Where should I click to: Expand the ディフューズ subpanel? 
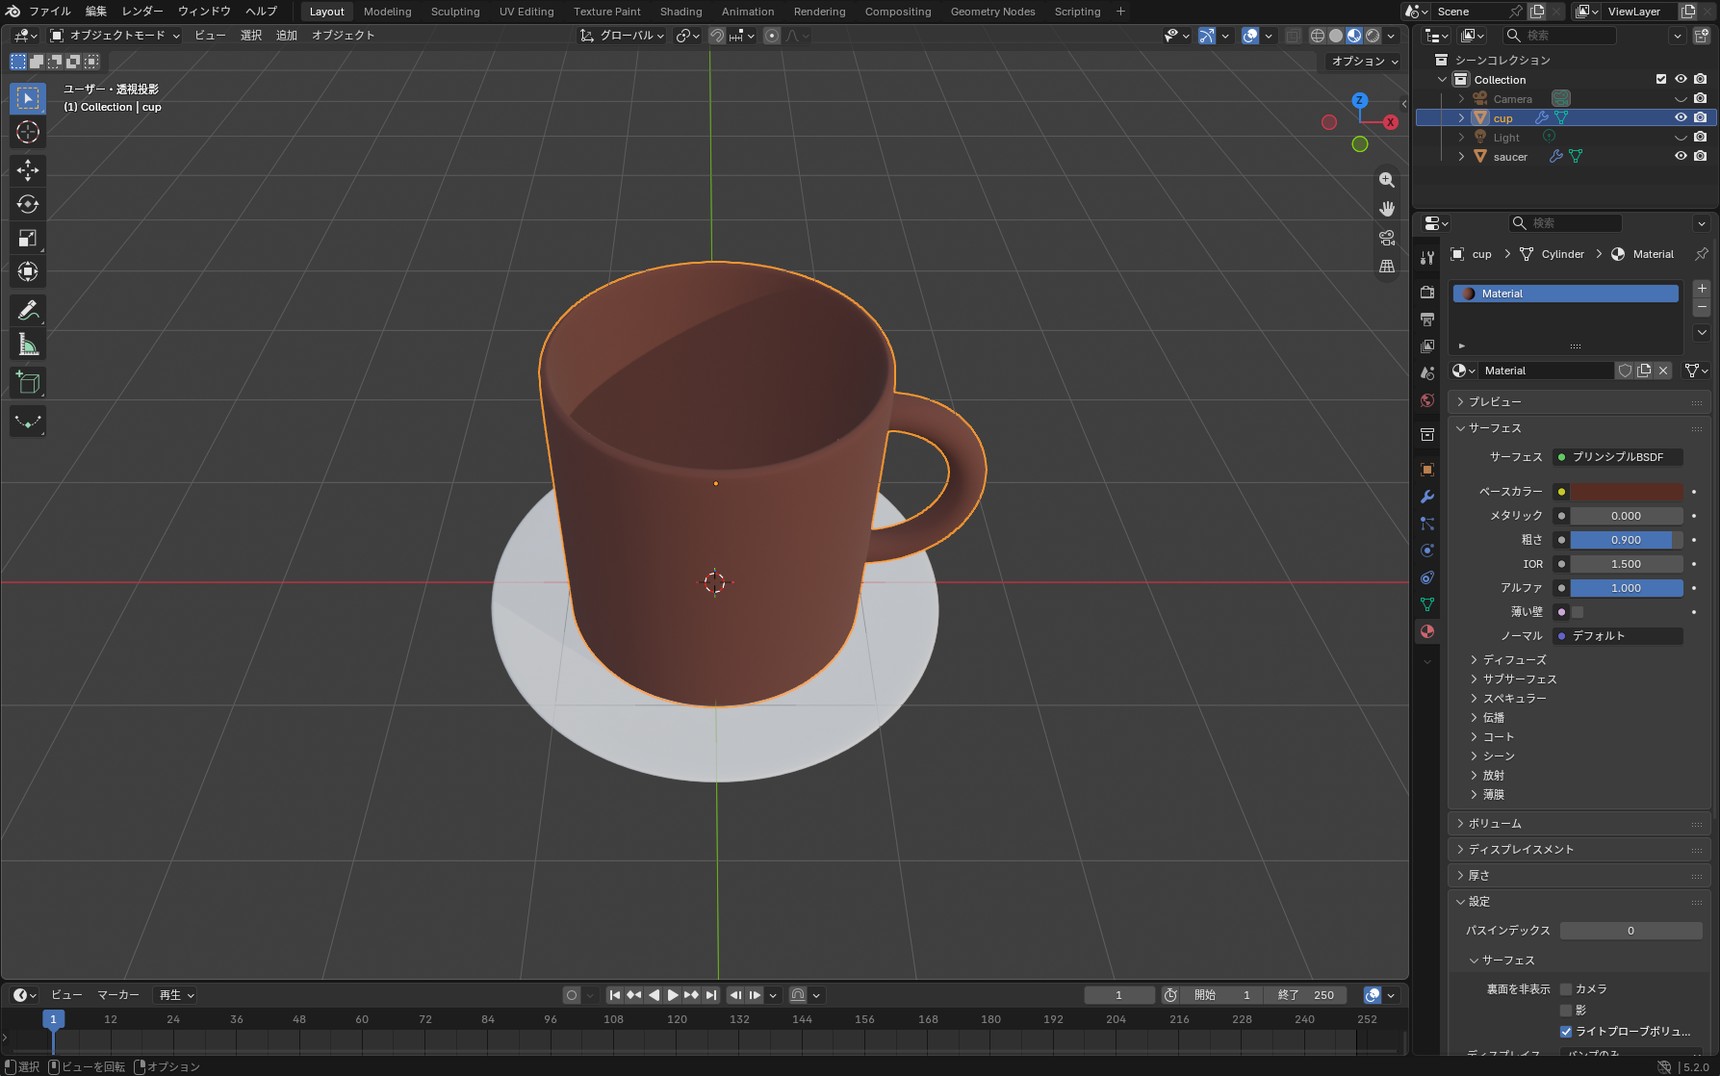[x=1514, y=660]
